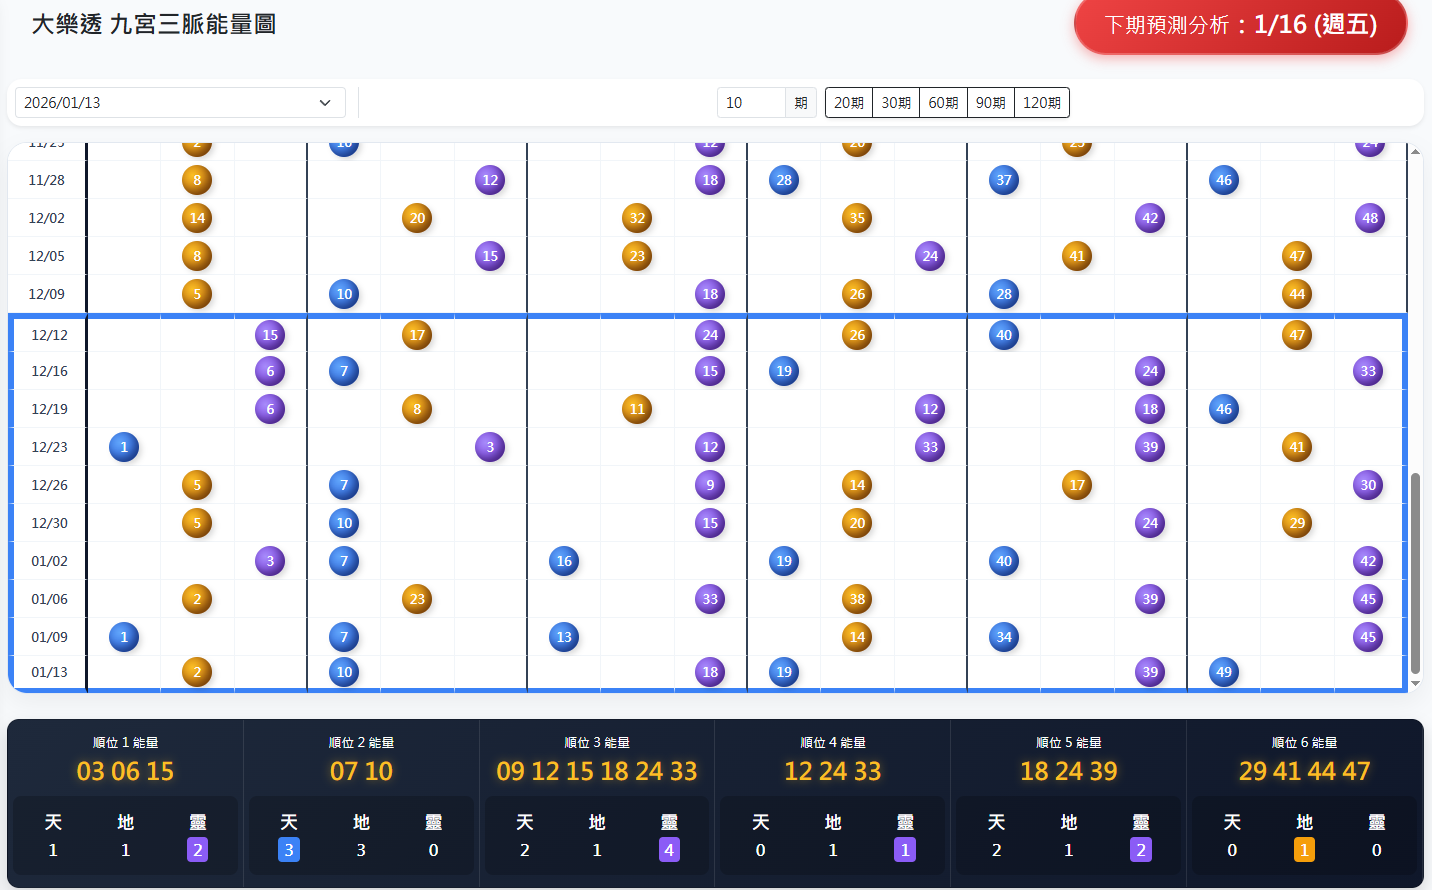1432x890 pixels.
Task: Click orange ball 11 in the 12/19 row
Action: [637, 409]
